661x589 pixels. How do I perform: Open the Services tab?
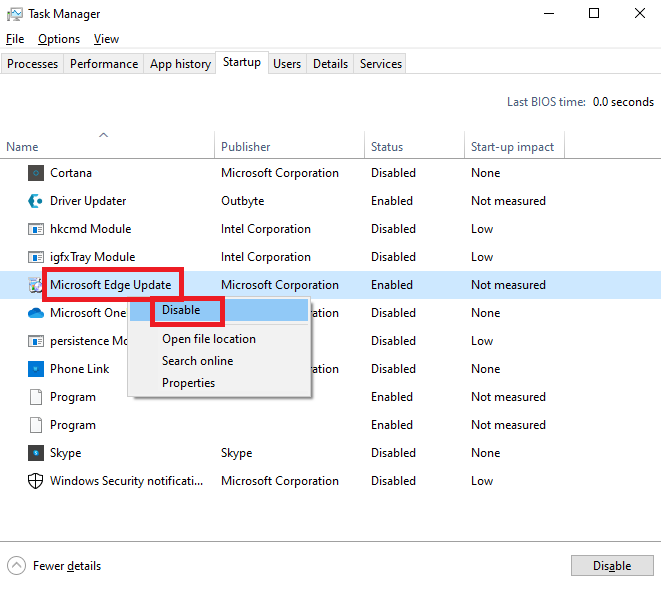tap(380, 64)
